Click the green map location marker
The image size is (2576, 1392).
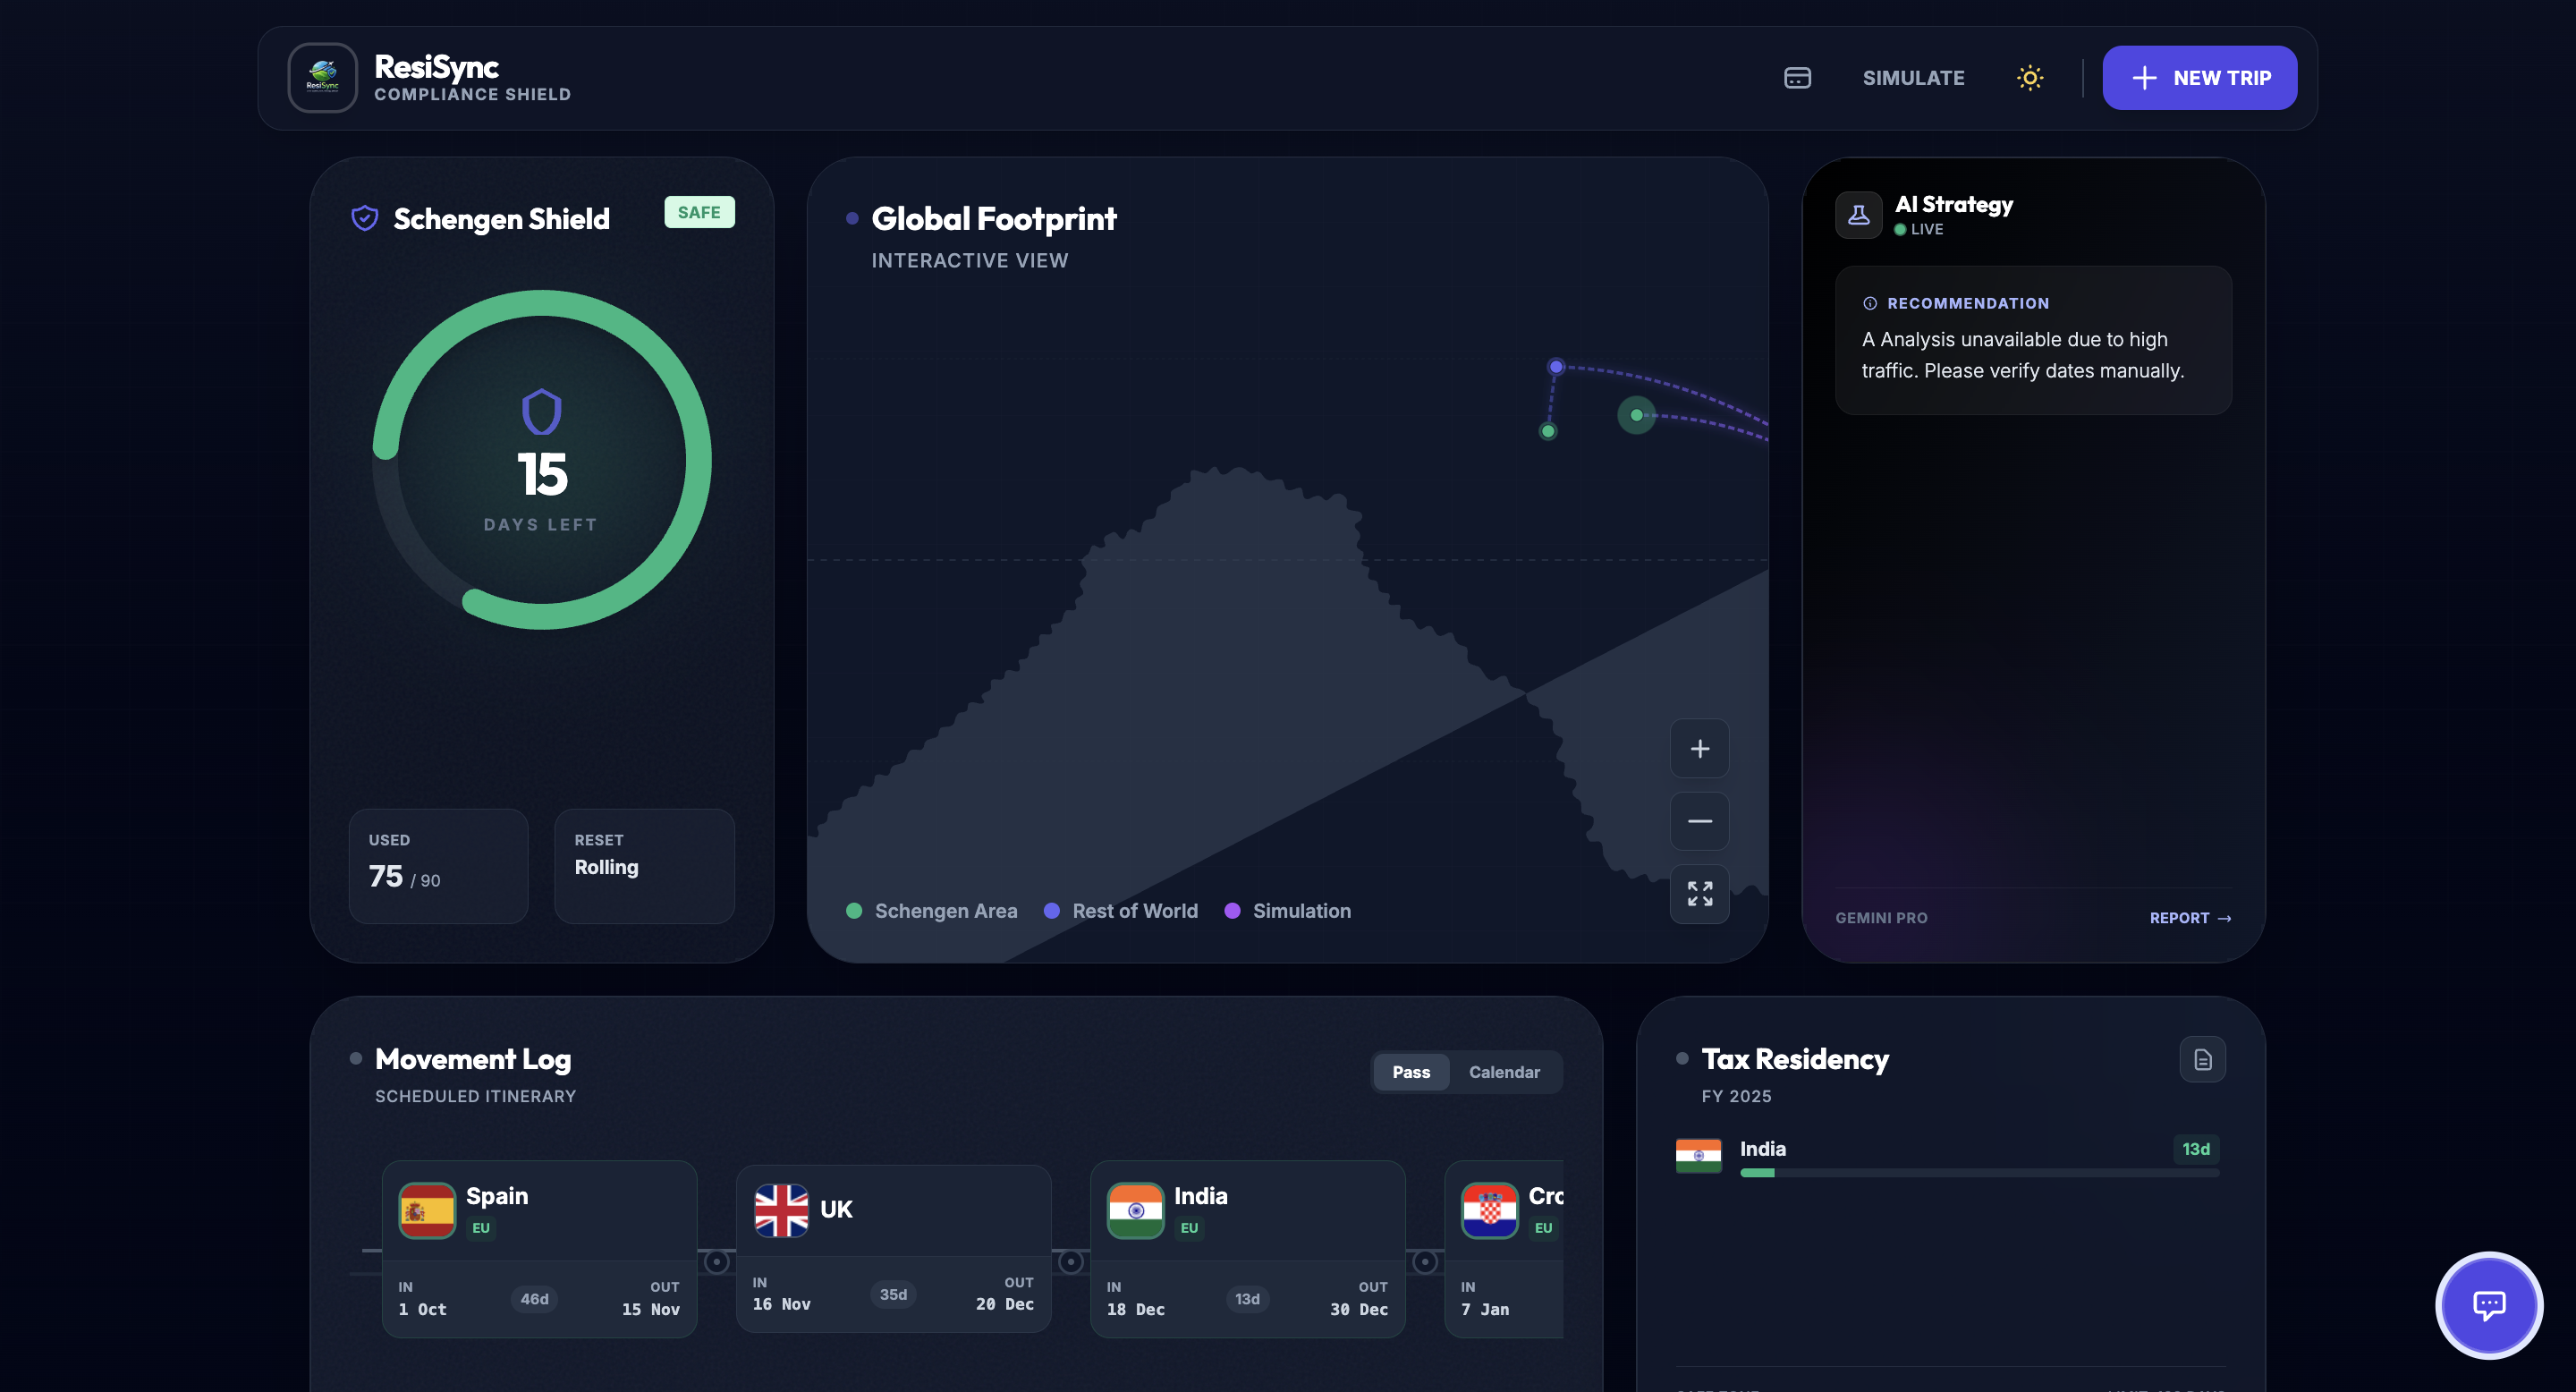1636,415
